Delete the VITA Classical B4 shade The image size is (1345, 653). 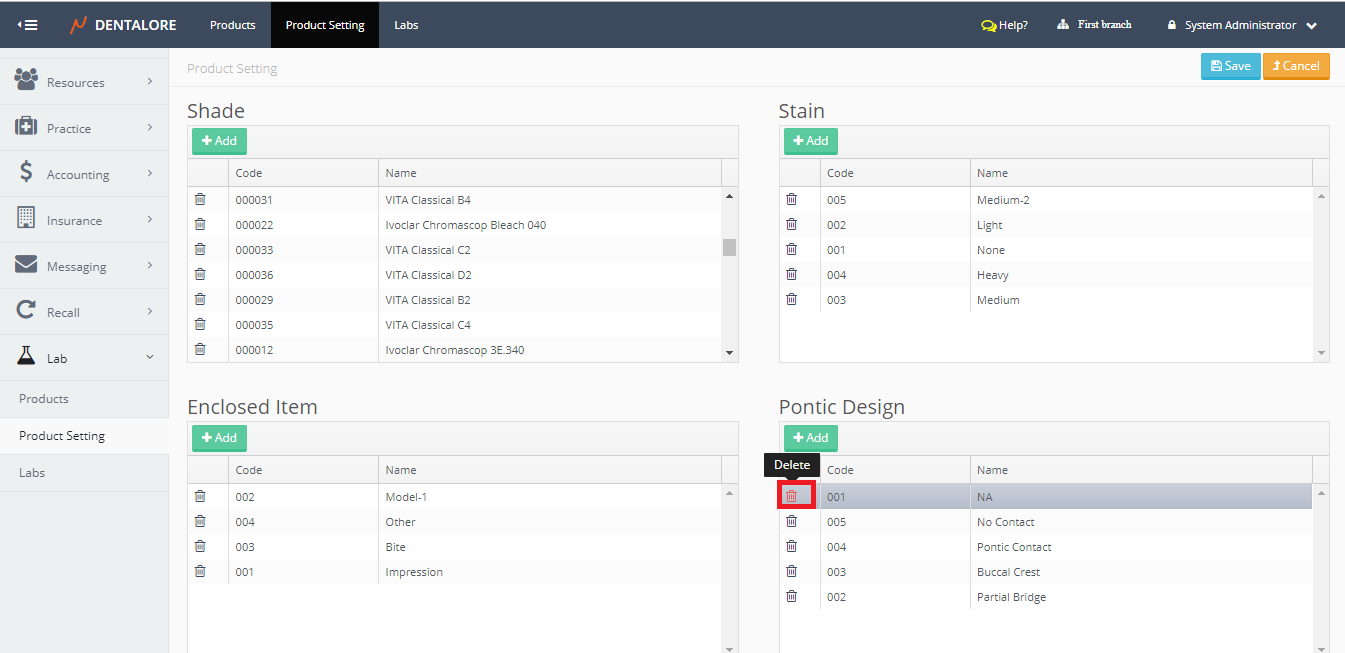point(200,199)
